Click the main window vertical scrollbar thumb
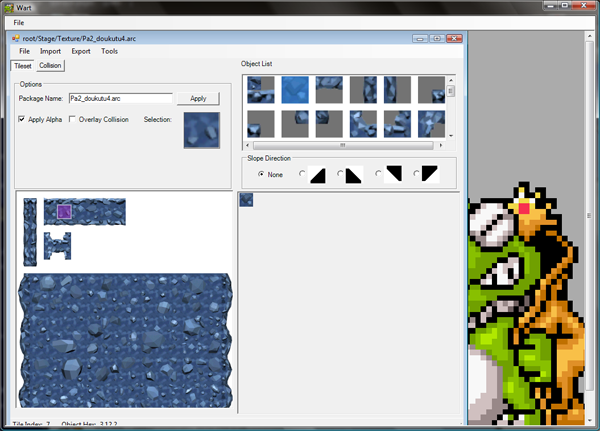Viewport: 600px width, 431px height. 589,215
